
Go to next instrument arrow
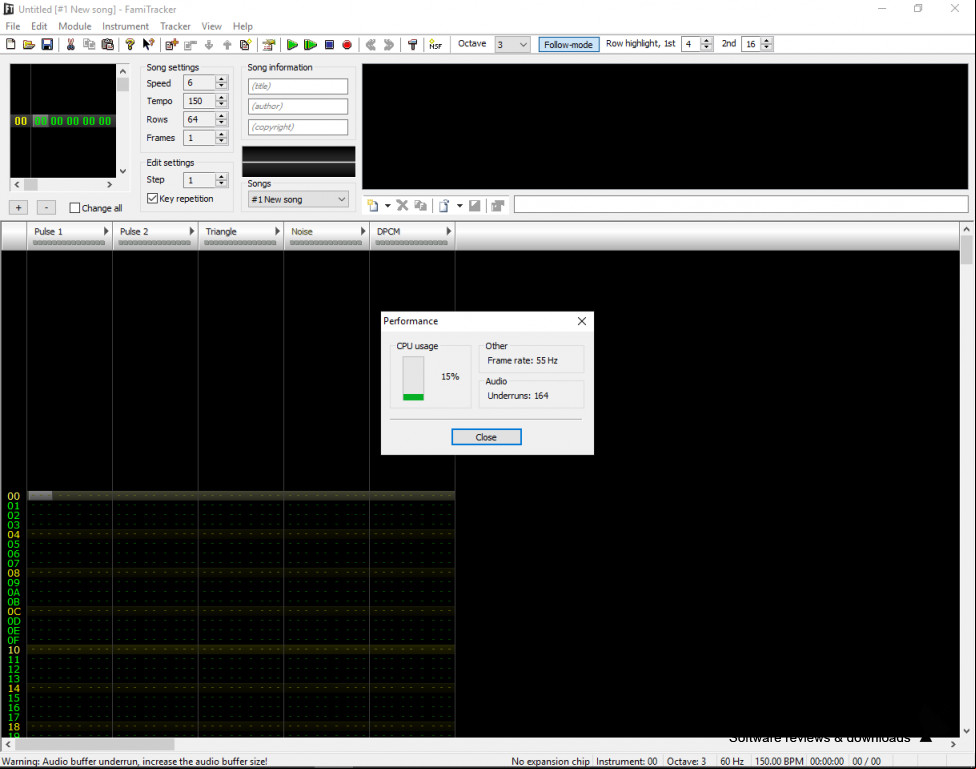point(389,44)
